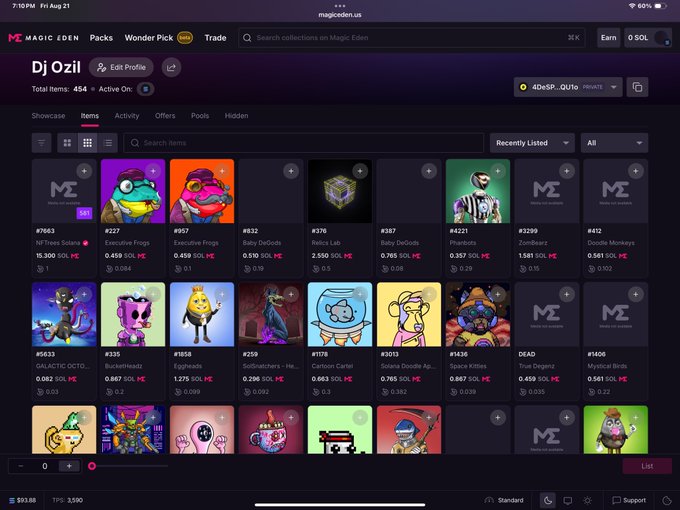Click the Standard speed gauge icon
This screenshot has width=680, height=510.
489,500
